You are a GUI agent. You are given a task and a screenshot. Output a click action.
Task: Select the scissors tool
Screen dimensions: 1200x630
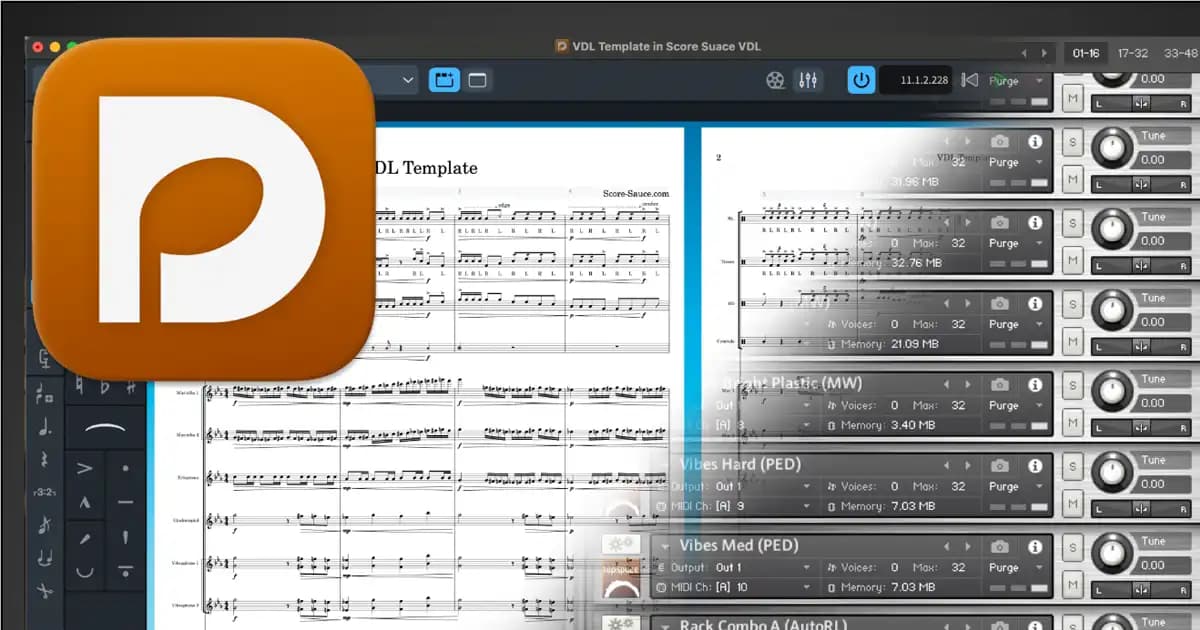pos(45,591)
